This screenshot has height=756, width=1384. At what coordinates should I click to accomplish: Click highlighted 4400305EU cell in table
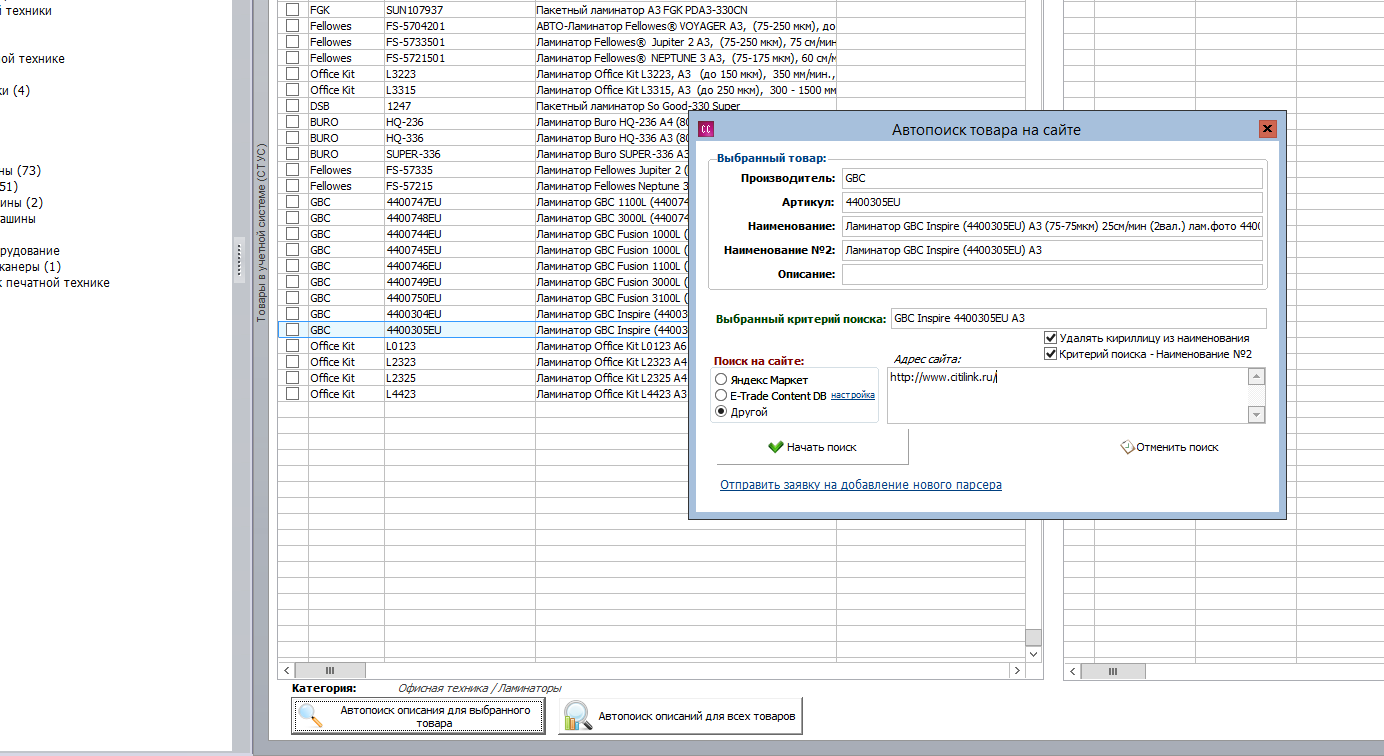click(x=460, y=330)
